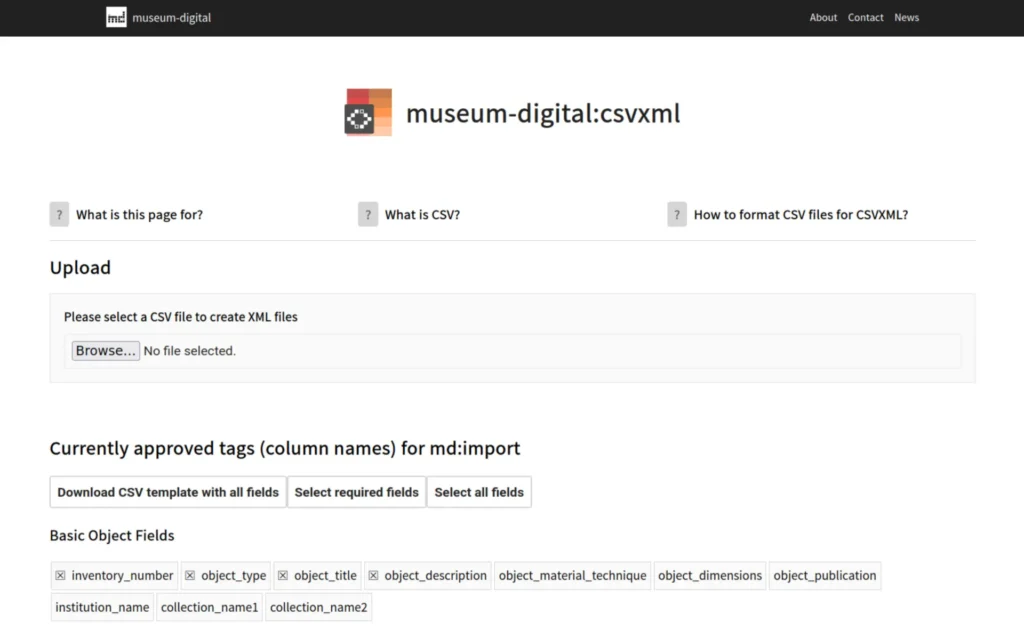Screen dimensions: 1024x631
Task: Click the Browse... file button
Action: point(106,351)
